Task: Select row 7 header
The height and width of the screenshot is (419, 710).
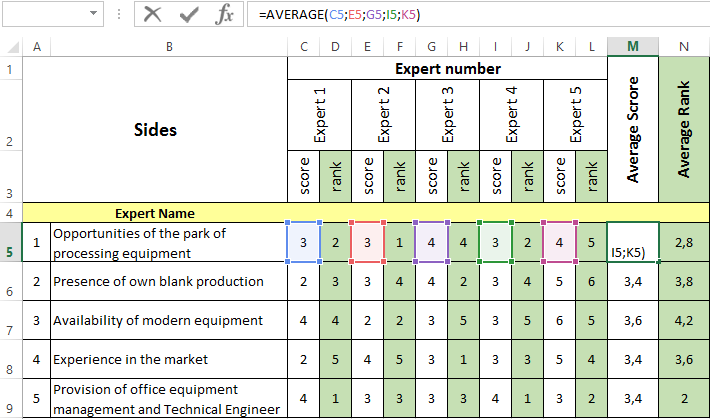Action: tap(10, 320)
